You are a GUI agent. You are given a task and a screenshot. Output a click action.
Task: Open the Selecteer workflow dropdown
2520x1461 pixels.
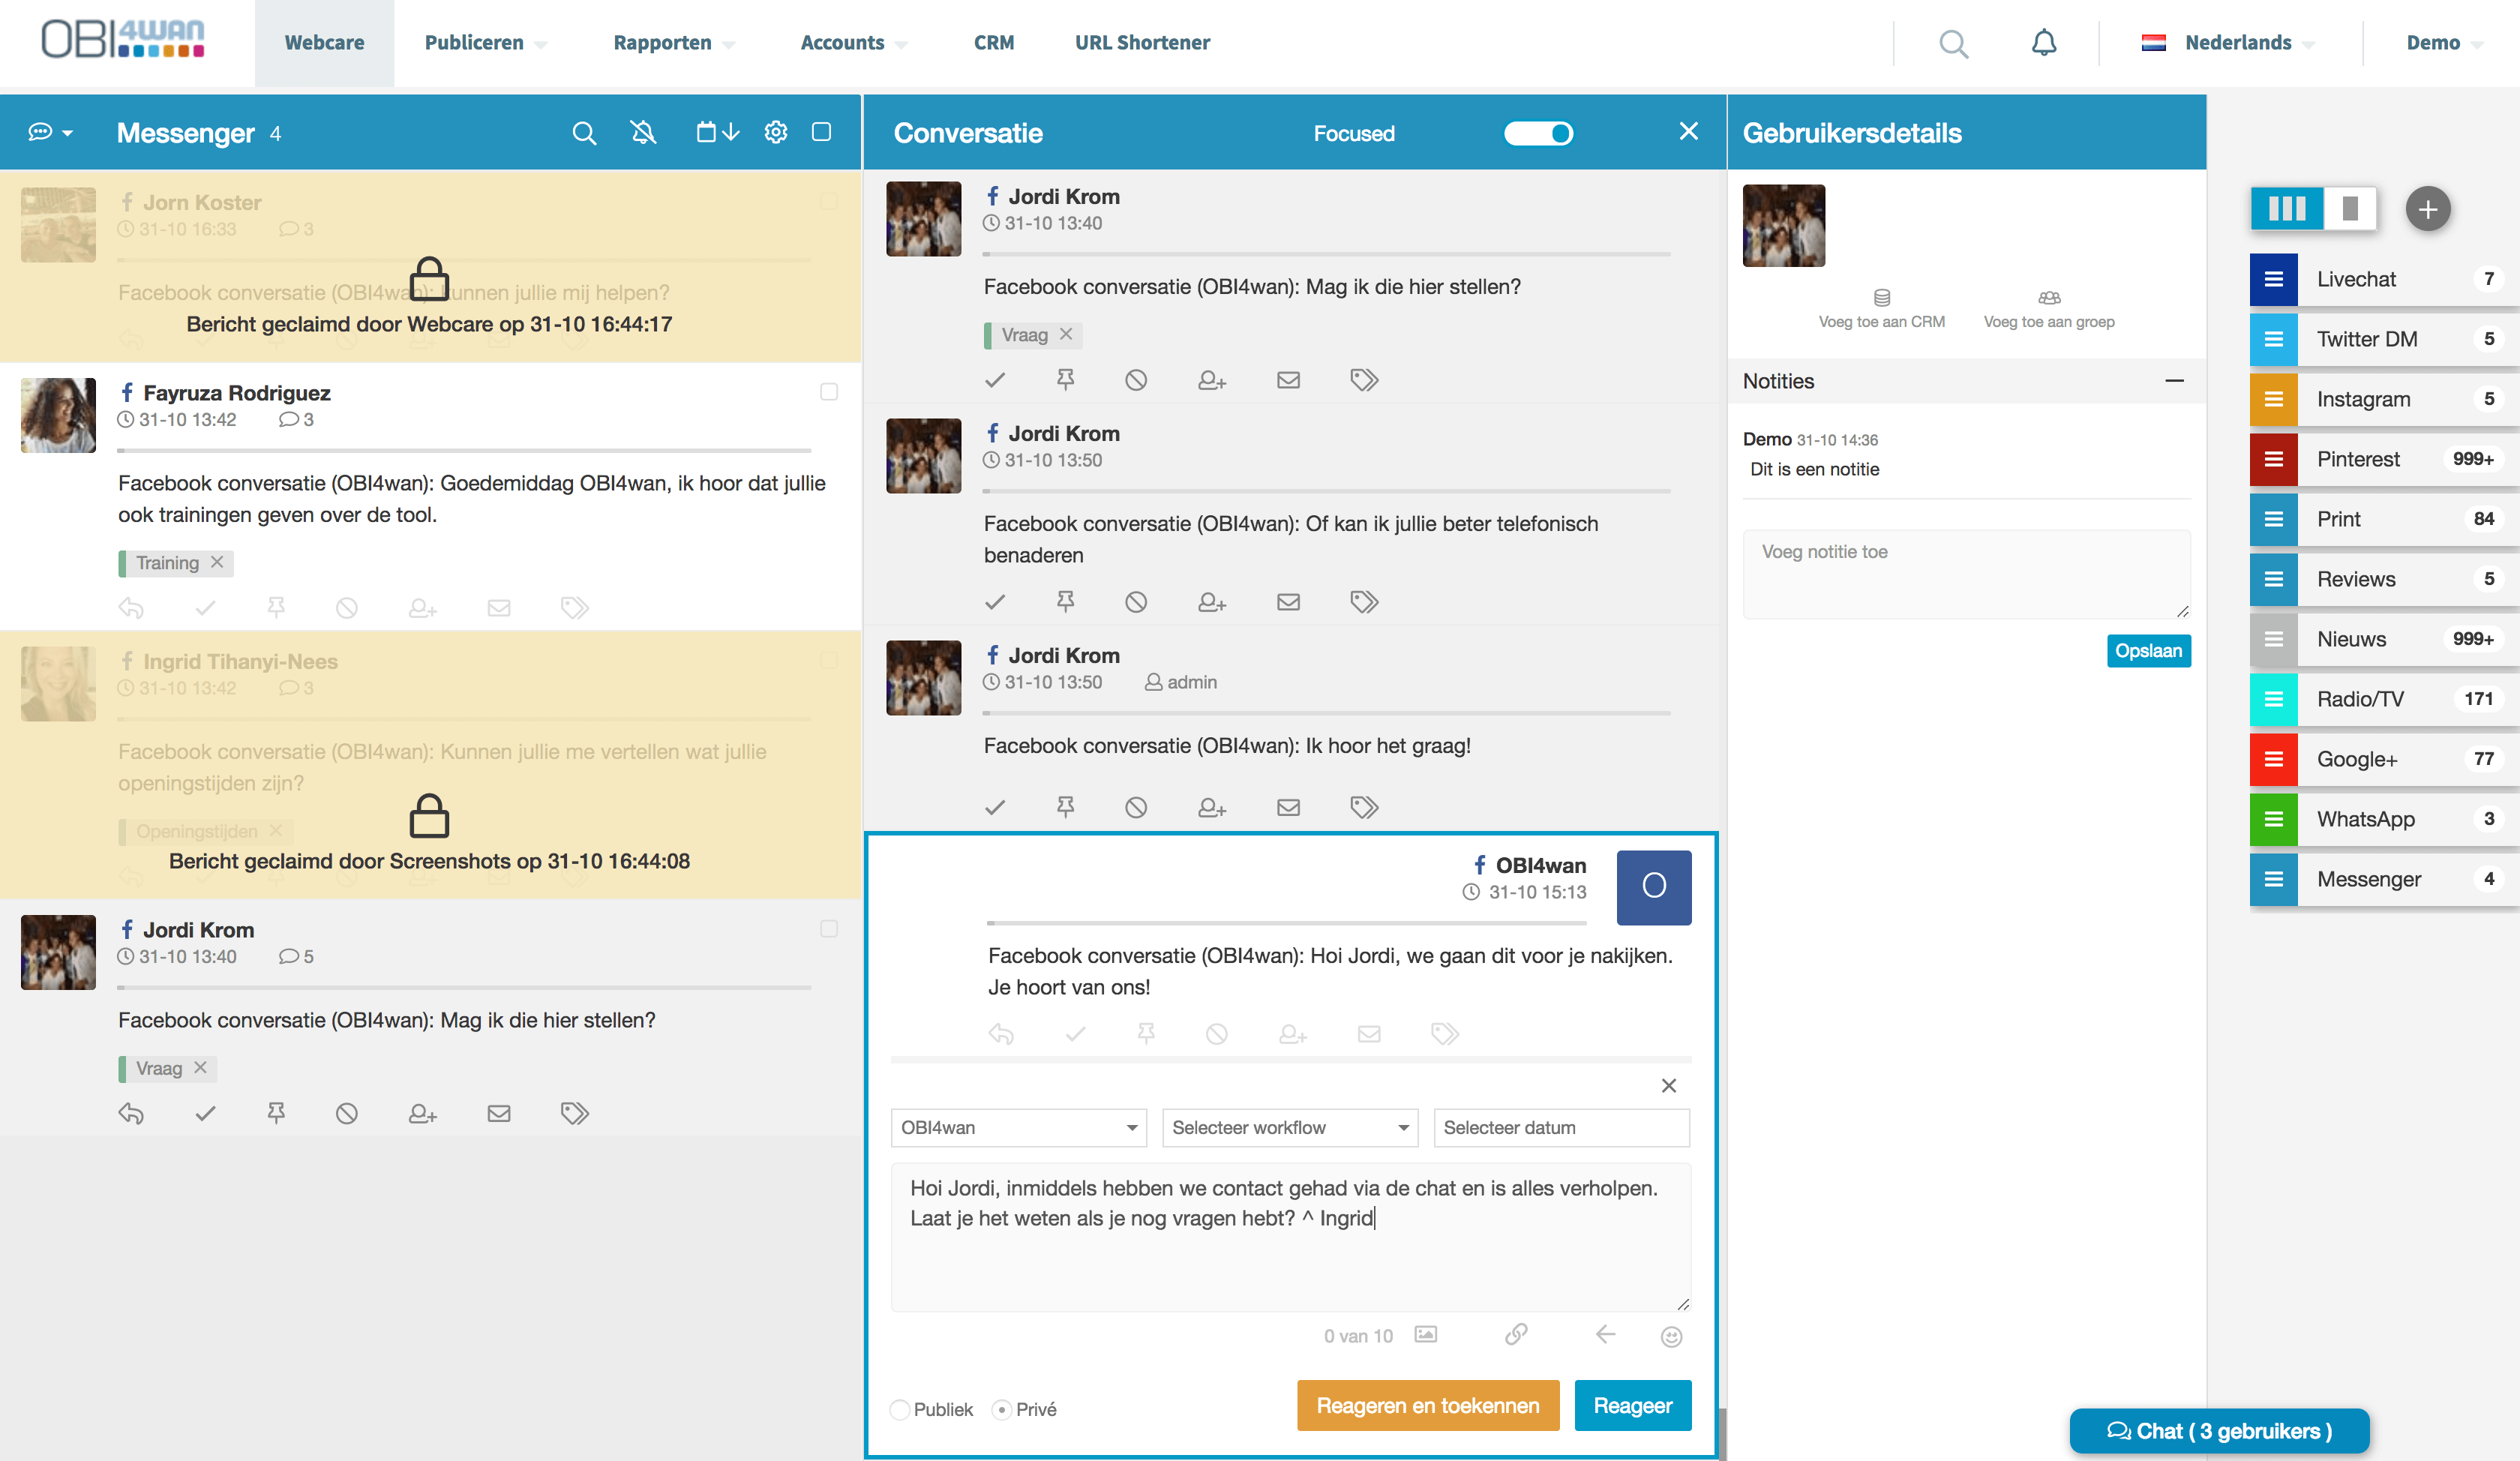tap(1290, 1127)
